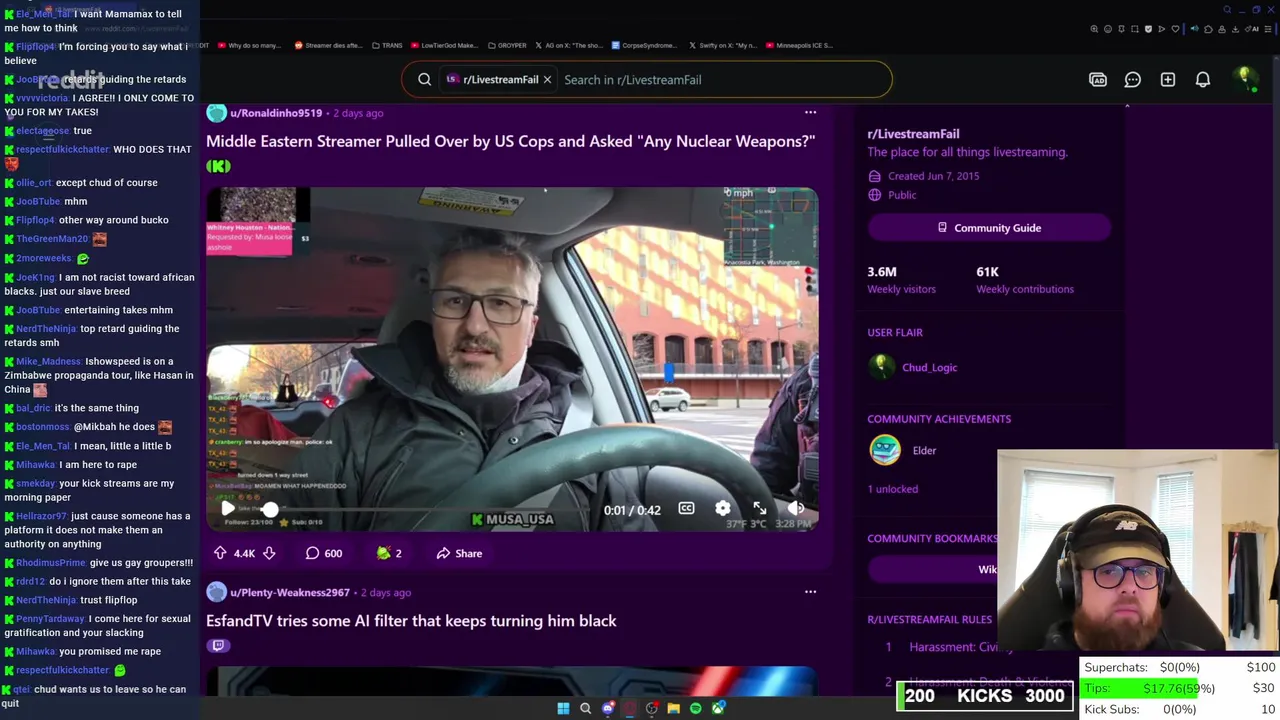The image size is (1280, 720).
Task: Open the video settings gear
Action: pyautogui.click(x=723, y=509)
